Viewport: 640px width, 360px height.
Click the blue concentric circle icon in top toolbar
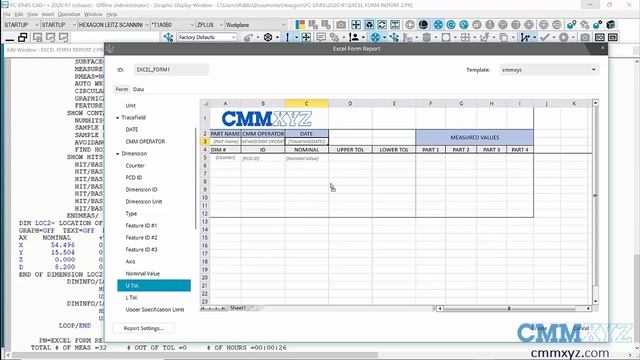tap(451, 24)
